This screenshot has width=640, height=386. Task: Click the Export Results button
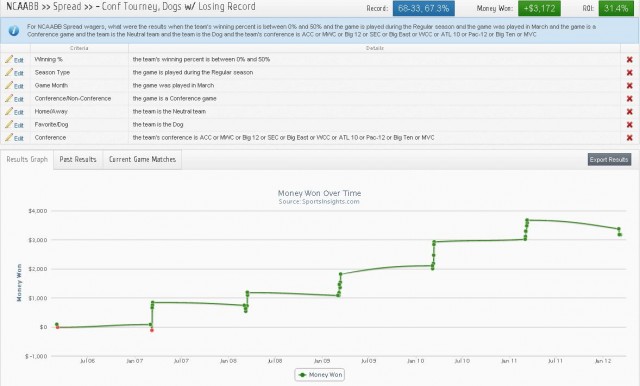[609, 160]
